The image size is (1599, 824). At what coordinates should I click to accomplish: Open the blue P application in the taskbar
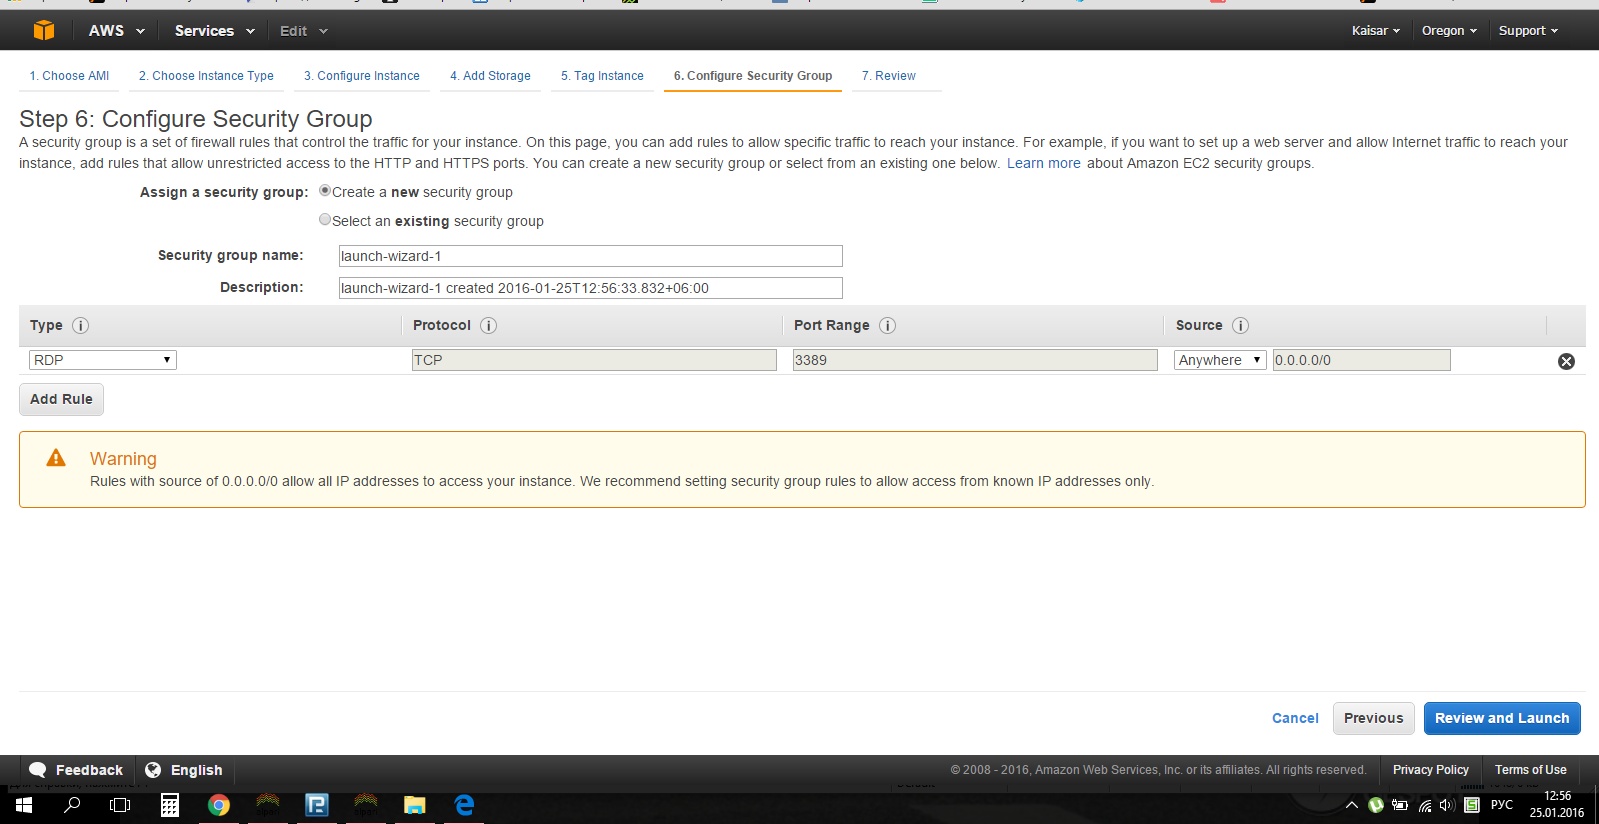click(x=317, y=805)
